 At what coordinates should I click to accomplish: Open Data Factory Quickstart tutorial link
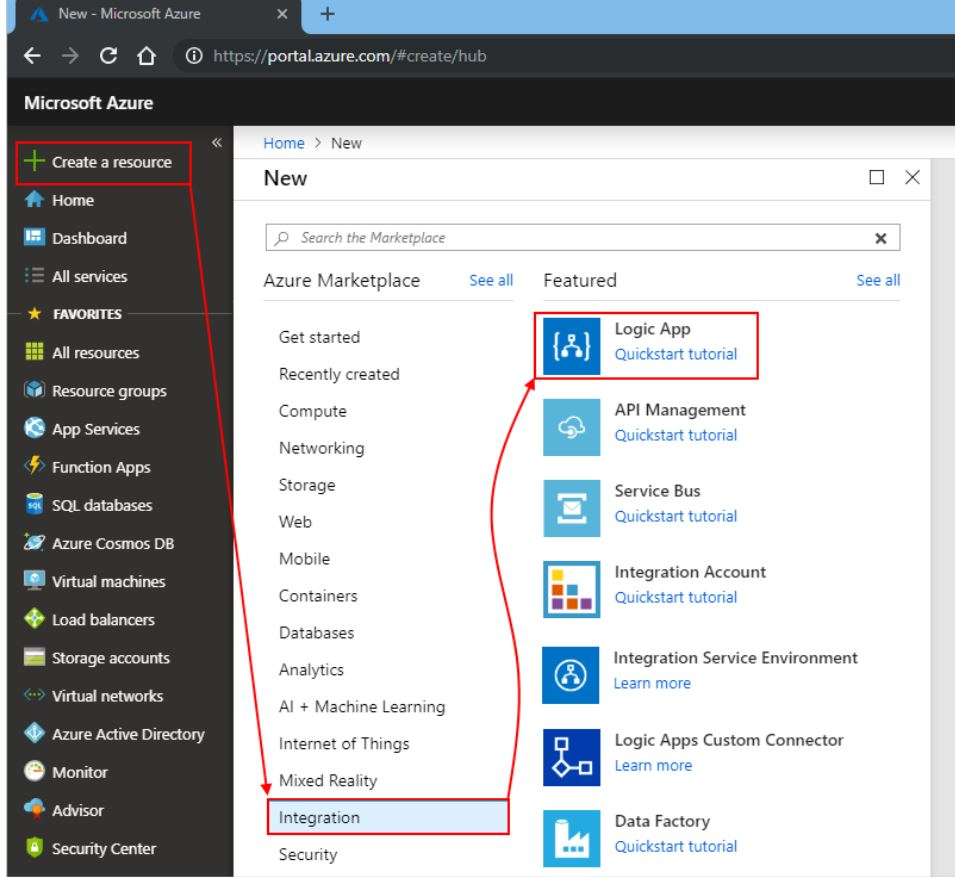click(x=675, y=846)
